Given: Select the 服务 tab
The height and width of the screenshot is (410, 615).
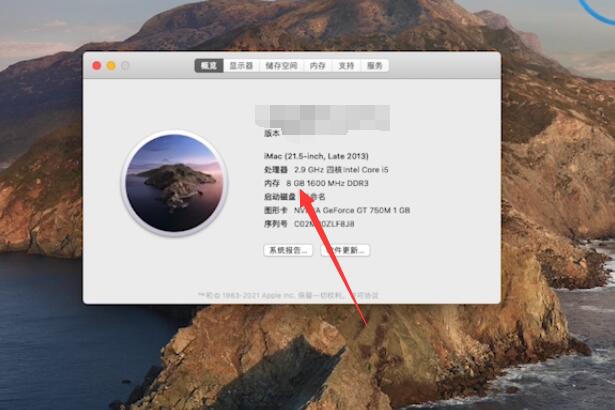Looking at the screenshot, I should (x=375, y=66).
